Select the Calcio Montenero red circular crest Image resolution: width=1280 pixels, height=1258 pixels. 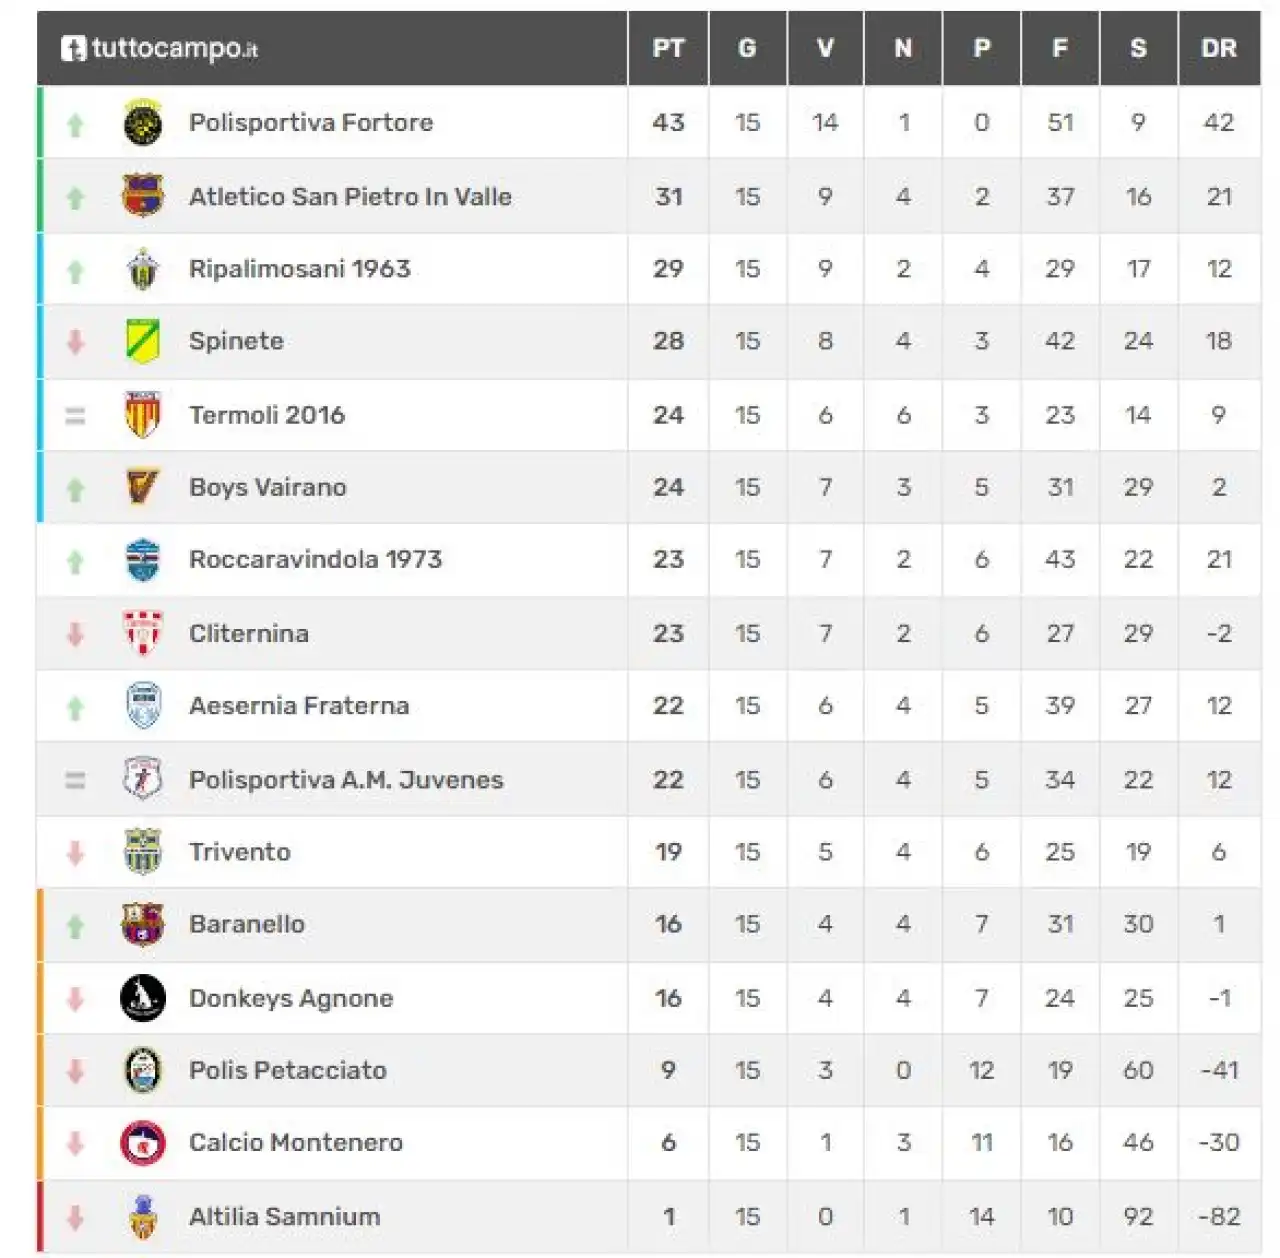tap(143, 1143)
